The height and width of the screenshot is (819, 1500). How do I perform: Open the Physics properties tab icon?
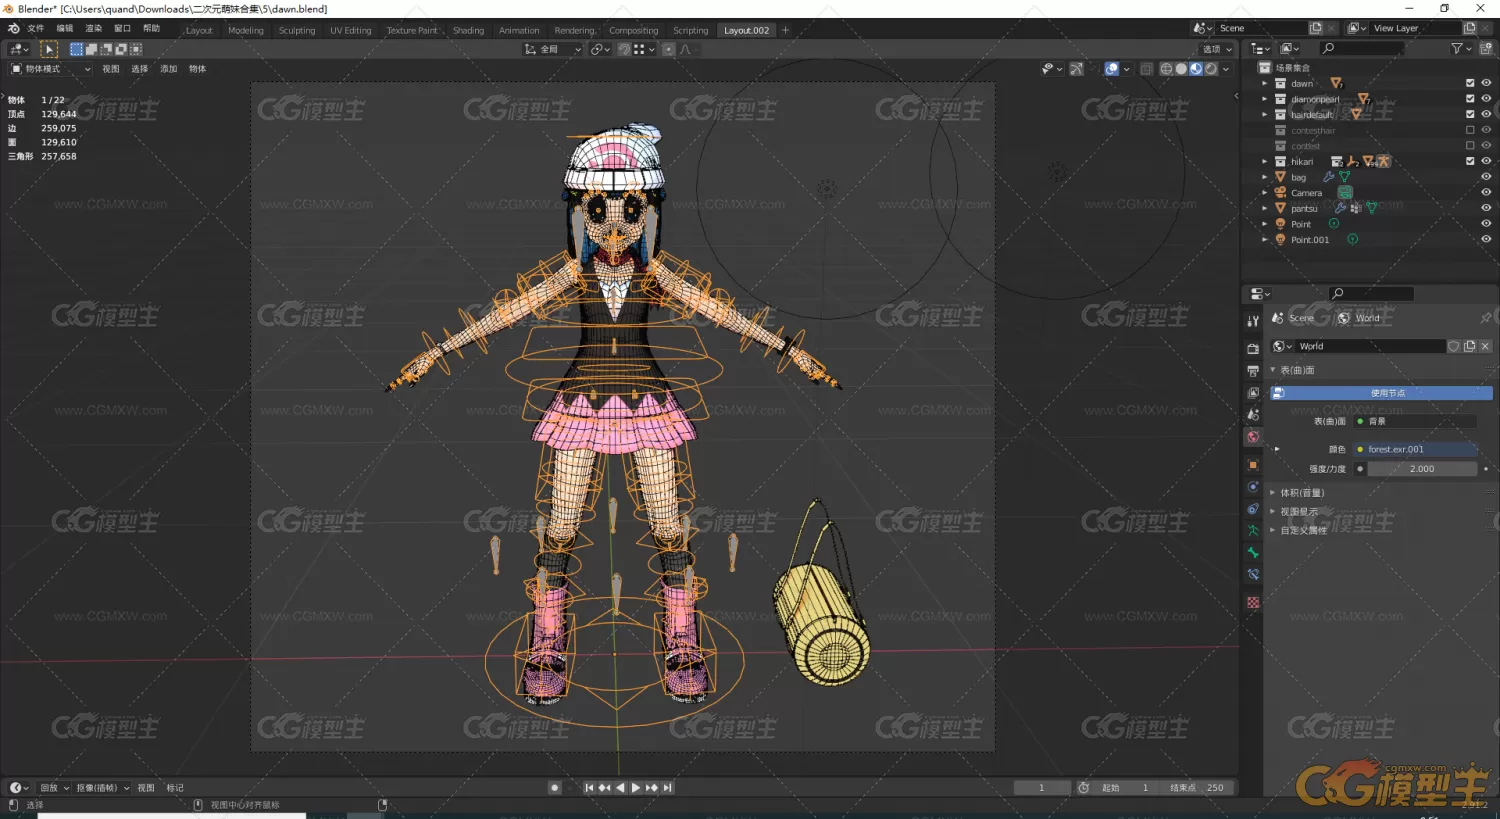tap(1253, 487)
